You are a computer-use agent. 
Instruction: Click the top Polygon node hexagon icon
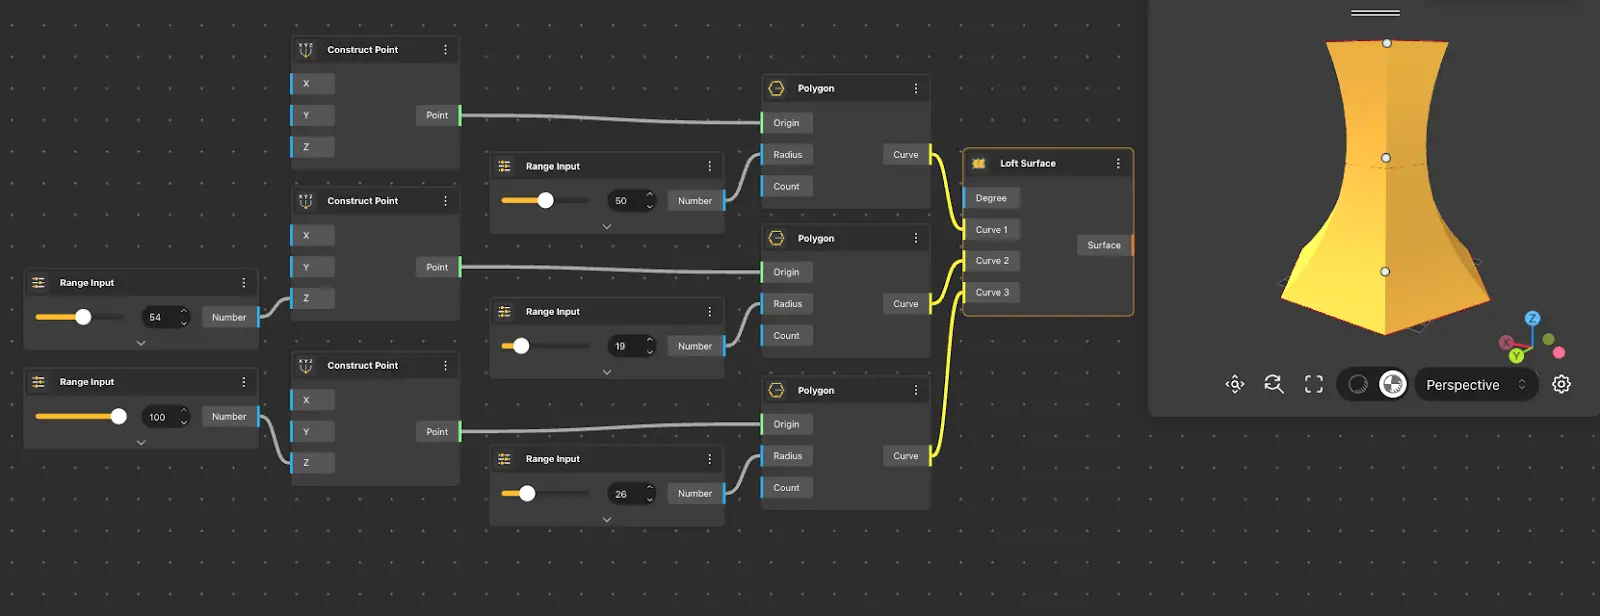(776, 88)
